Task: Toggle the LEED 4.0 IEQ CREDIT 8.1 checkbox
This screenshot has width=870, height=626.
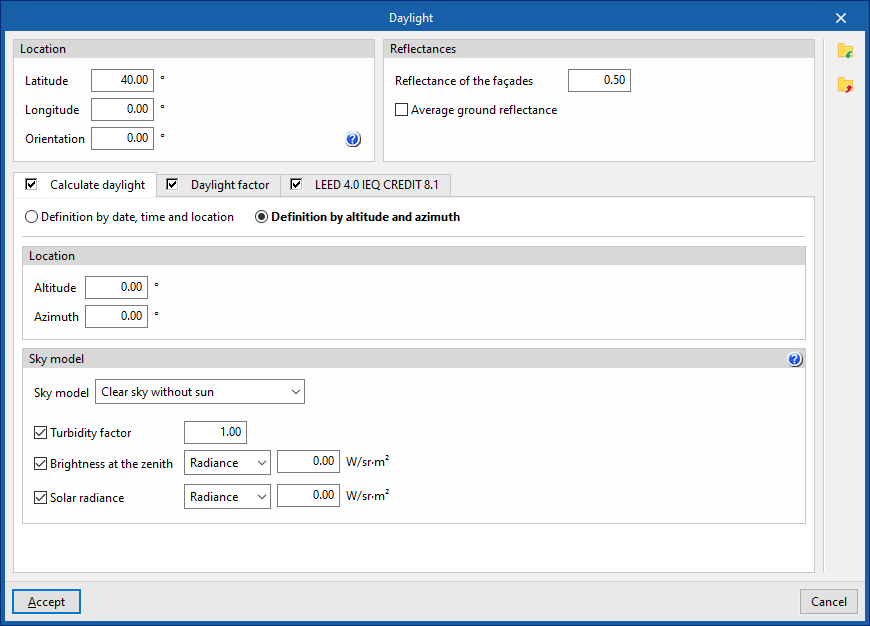Action: [296, 184]
